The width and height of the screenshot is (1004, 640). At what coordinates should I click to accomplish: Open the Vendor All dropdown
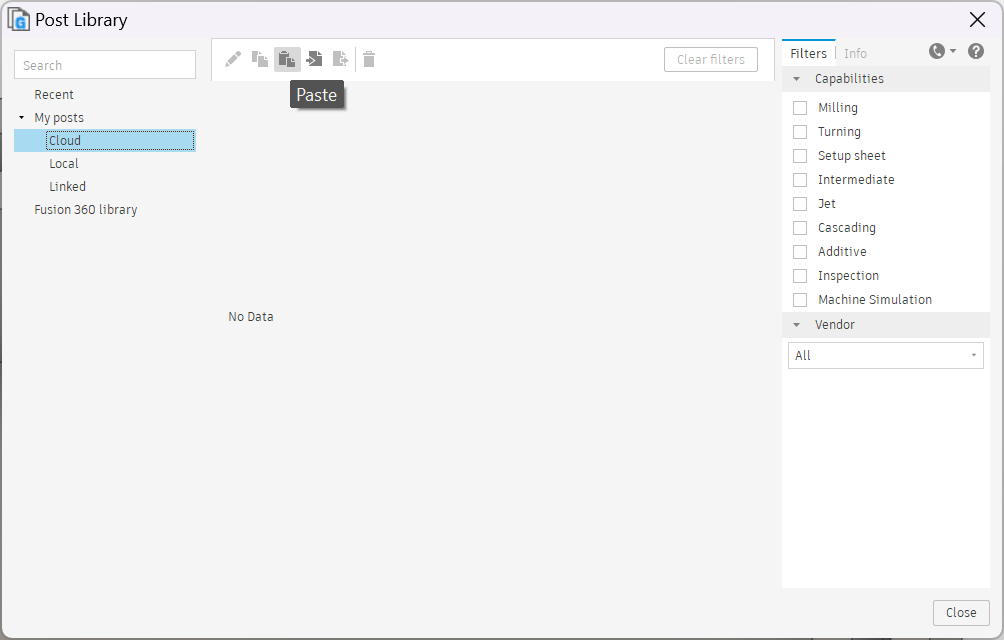[885, 356]
